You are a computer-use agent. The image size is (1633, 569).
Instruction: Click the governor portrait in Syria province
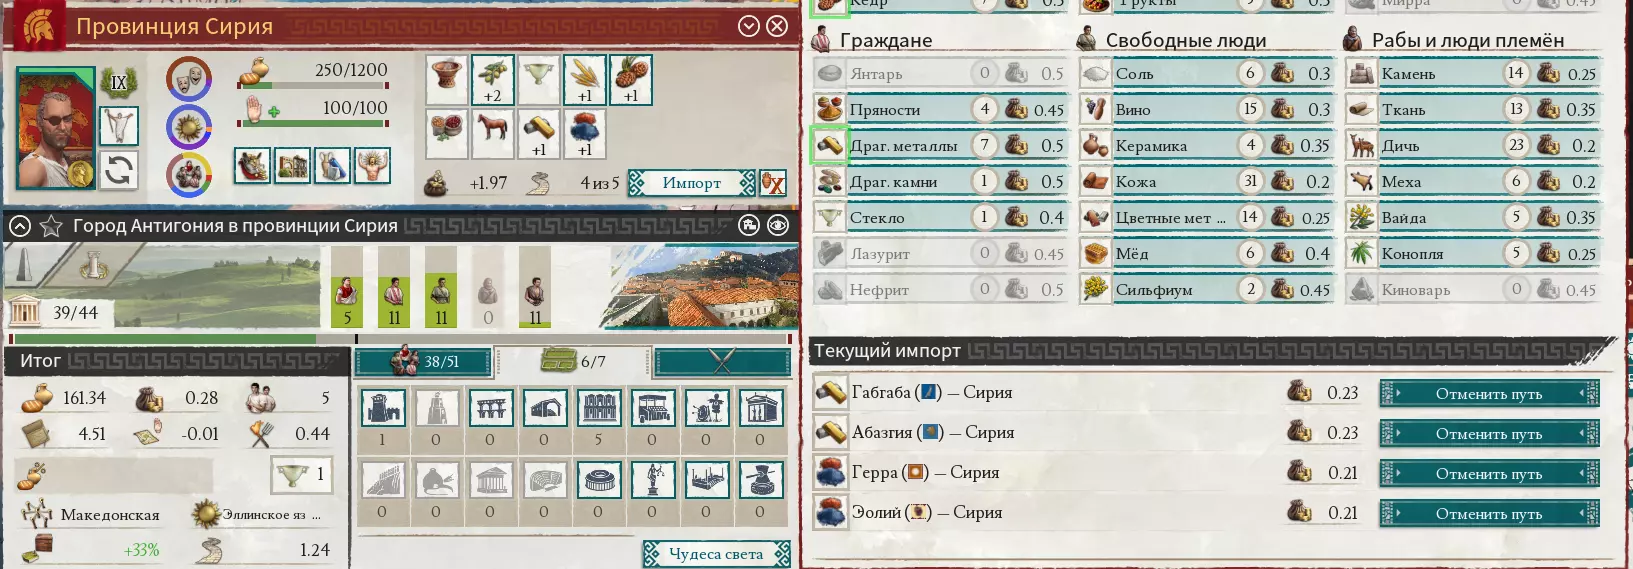tap(56, 129)
